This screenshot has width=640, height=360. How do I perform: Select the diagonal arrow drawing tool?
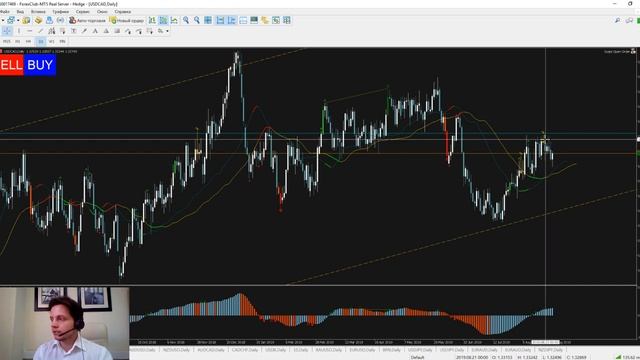pos(84,31)
